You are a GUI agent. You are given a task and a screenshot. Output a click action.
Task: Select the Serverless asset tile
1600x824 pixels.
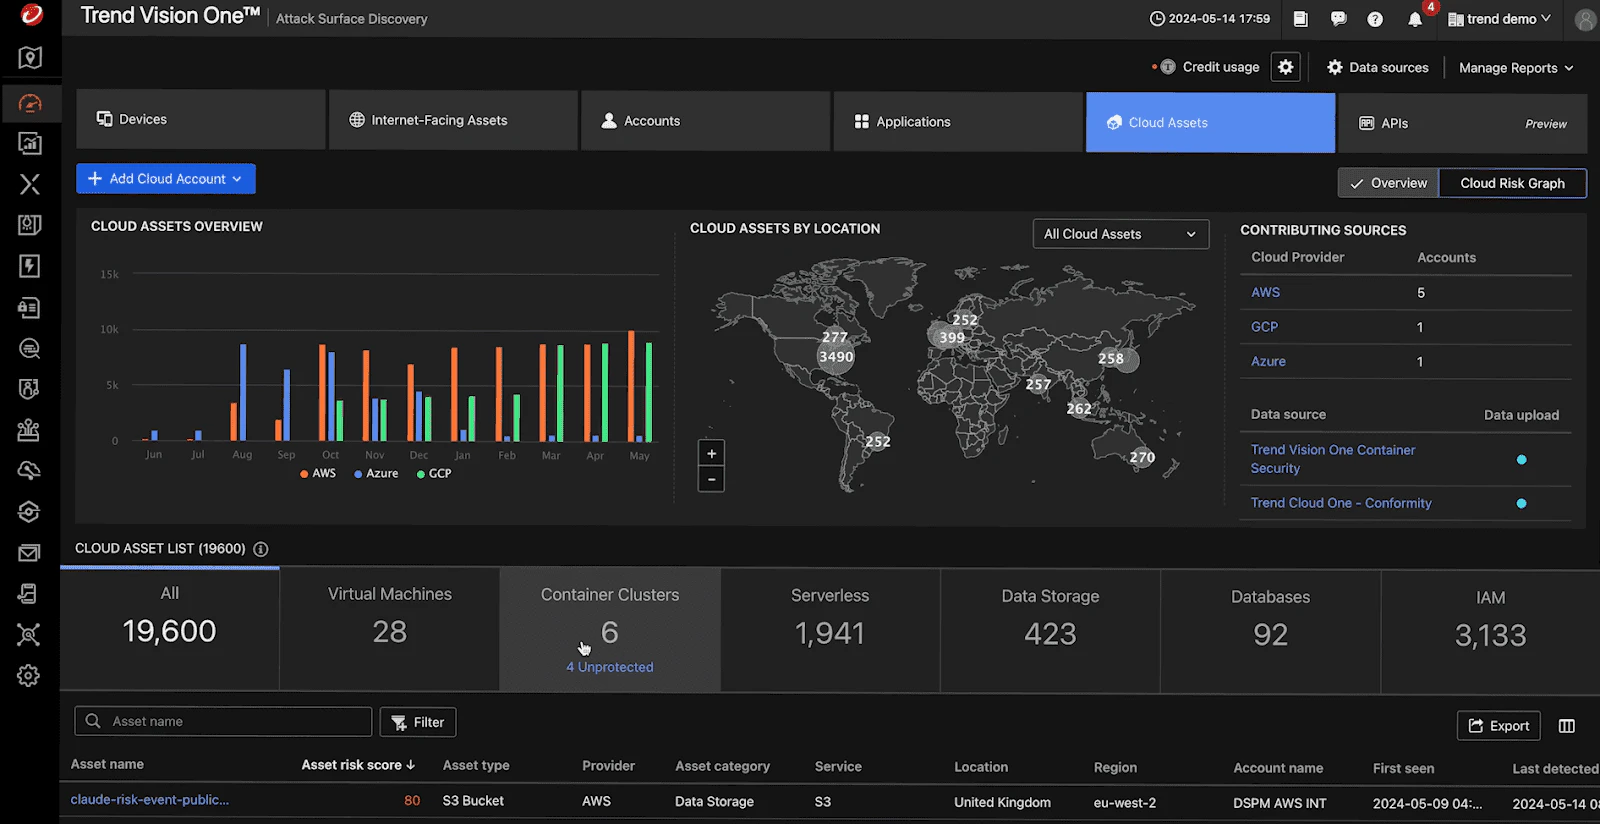tap(830, 631)
